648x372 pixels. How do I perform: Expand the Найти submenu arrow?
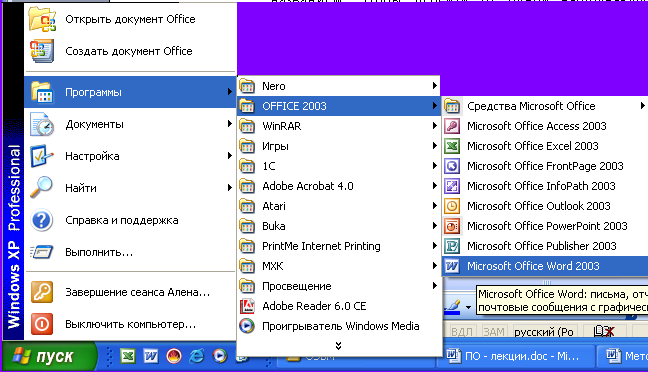(229, 188)
